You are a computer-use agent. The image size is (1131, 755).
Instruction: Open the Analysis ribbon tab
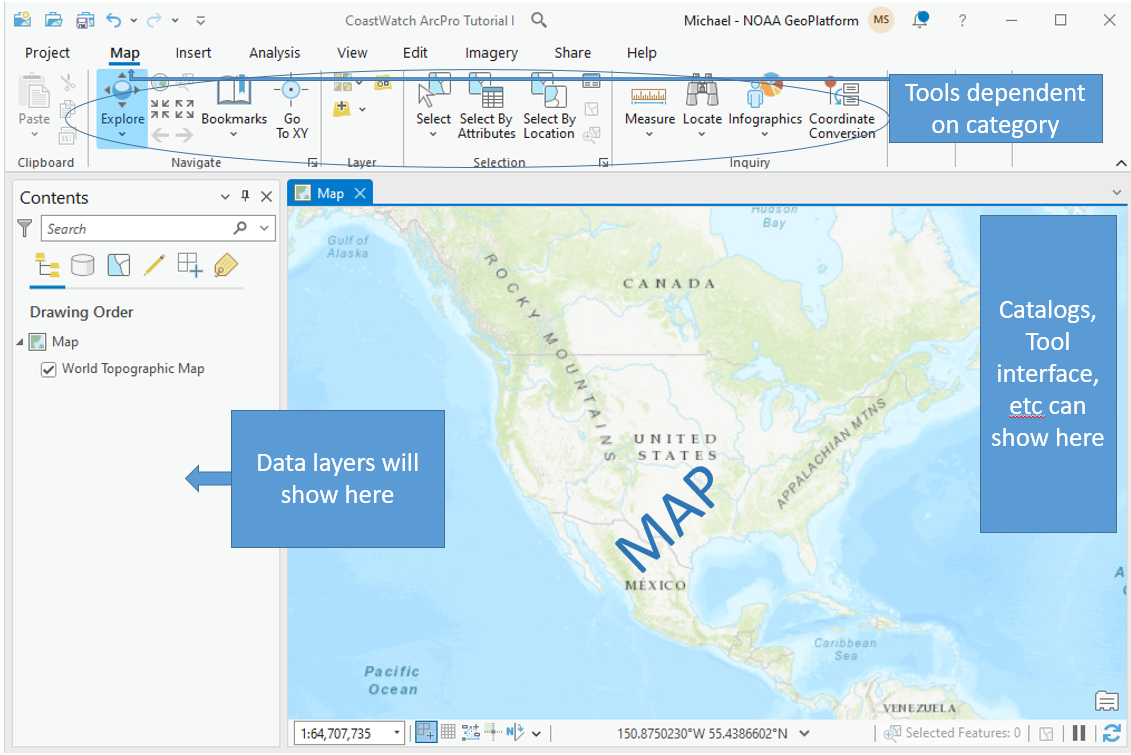274,53
